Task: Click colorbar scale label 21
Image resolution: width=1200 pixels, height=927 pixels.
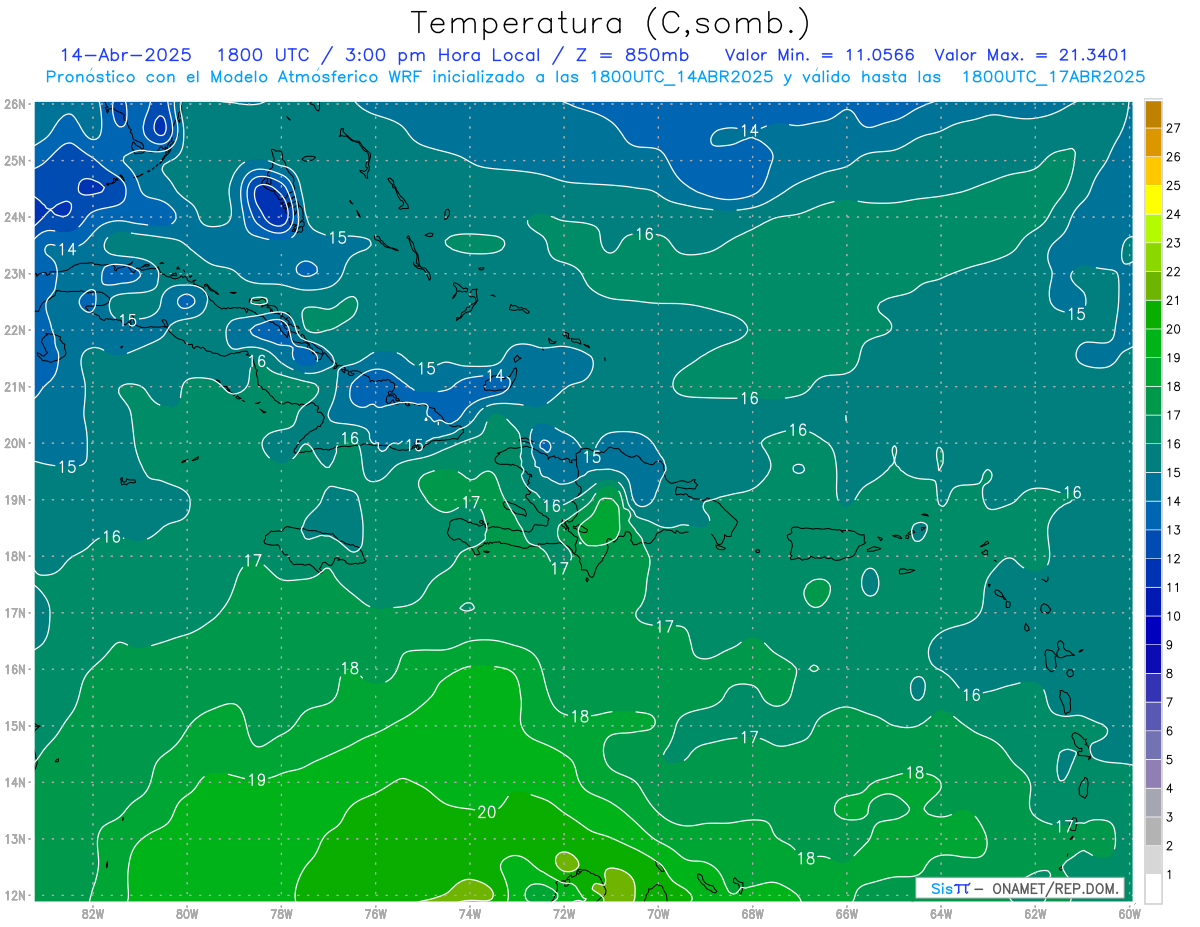Action: [1174, 300]
